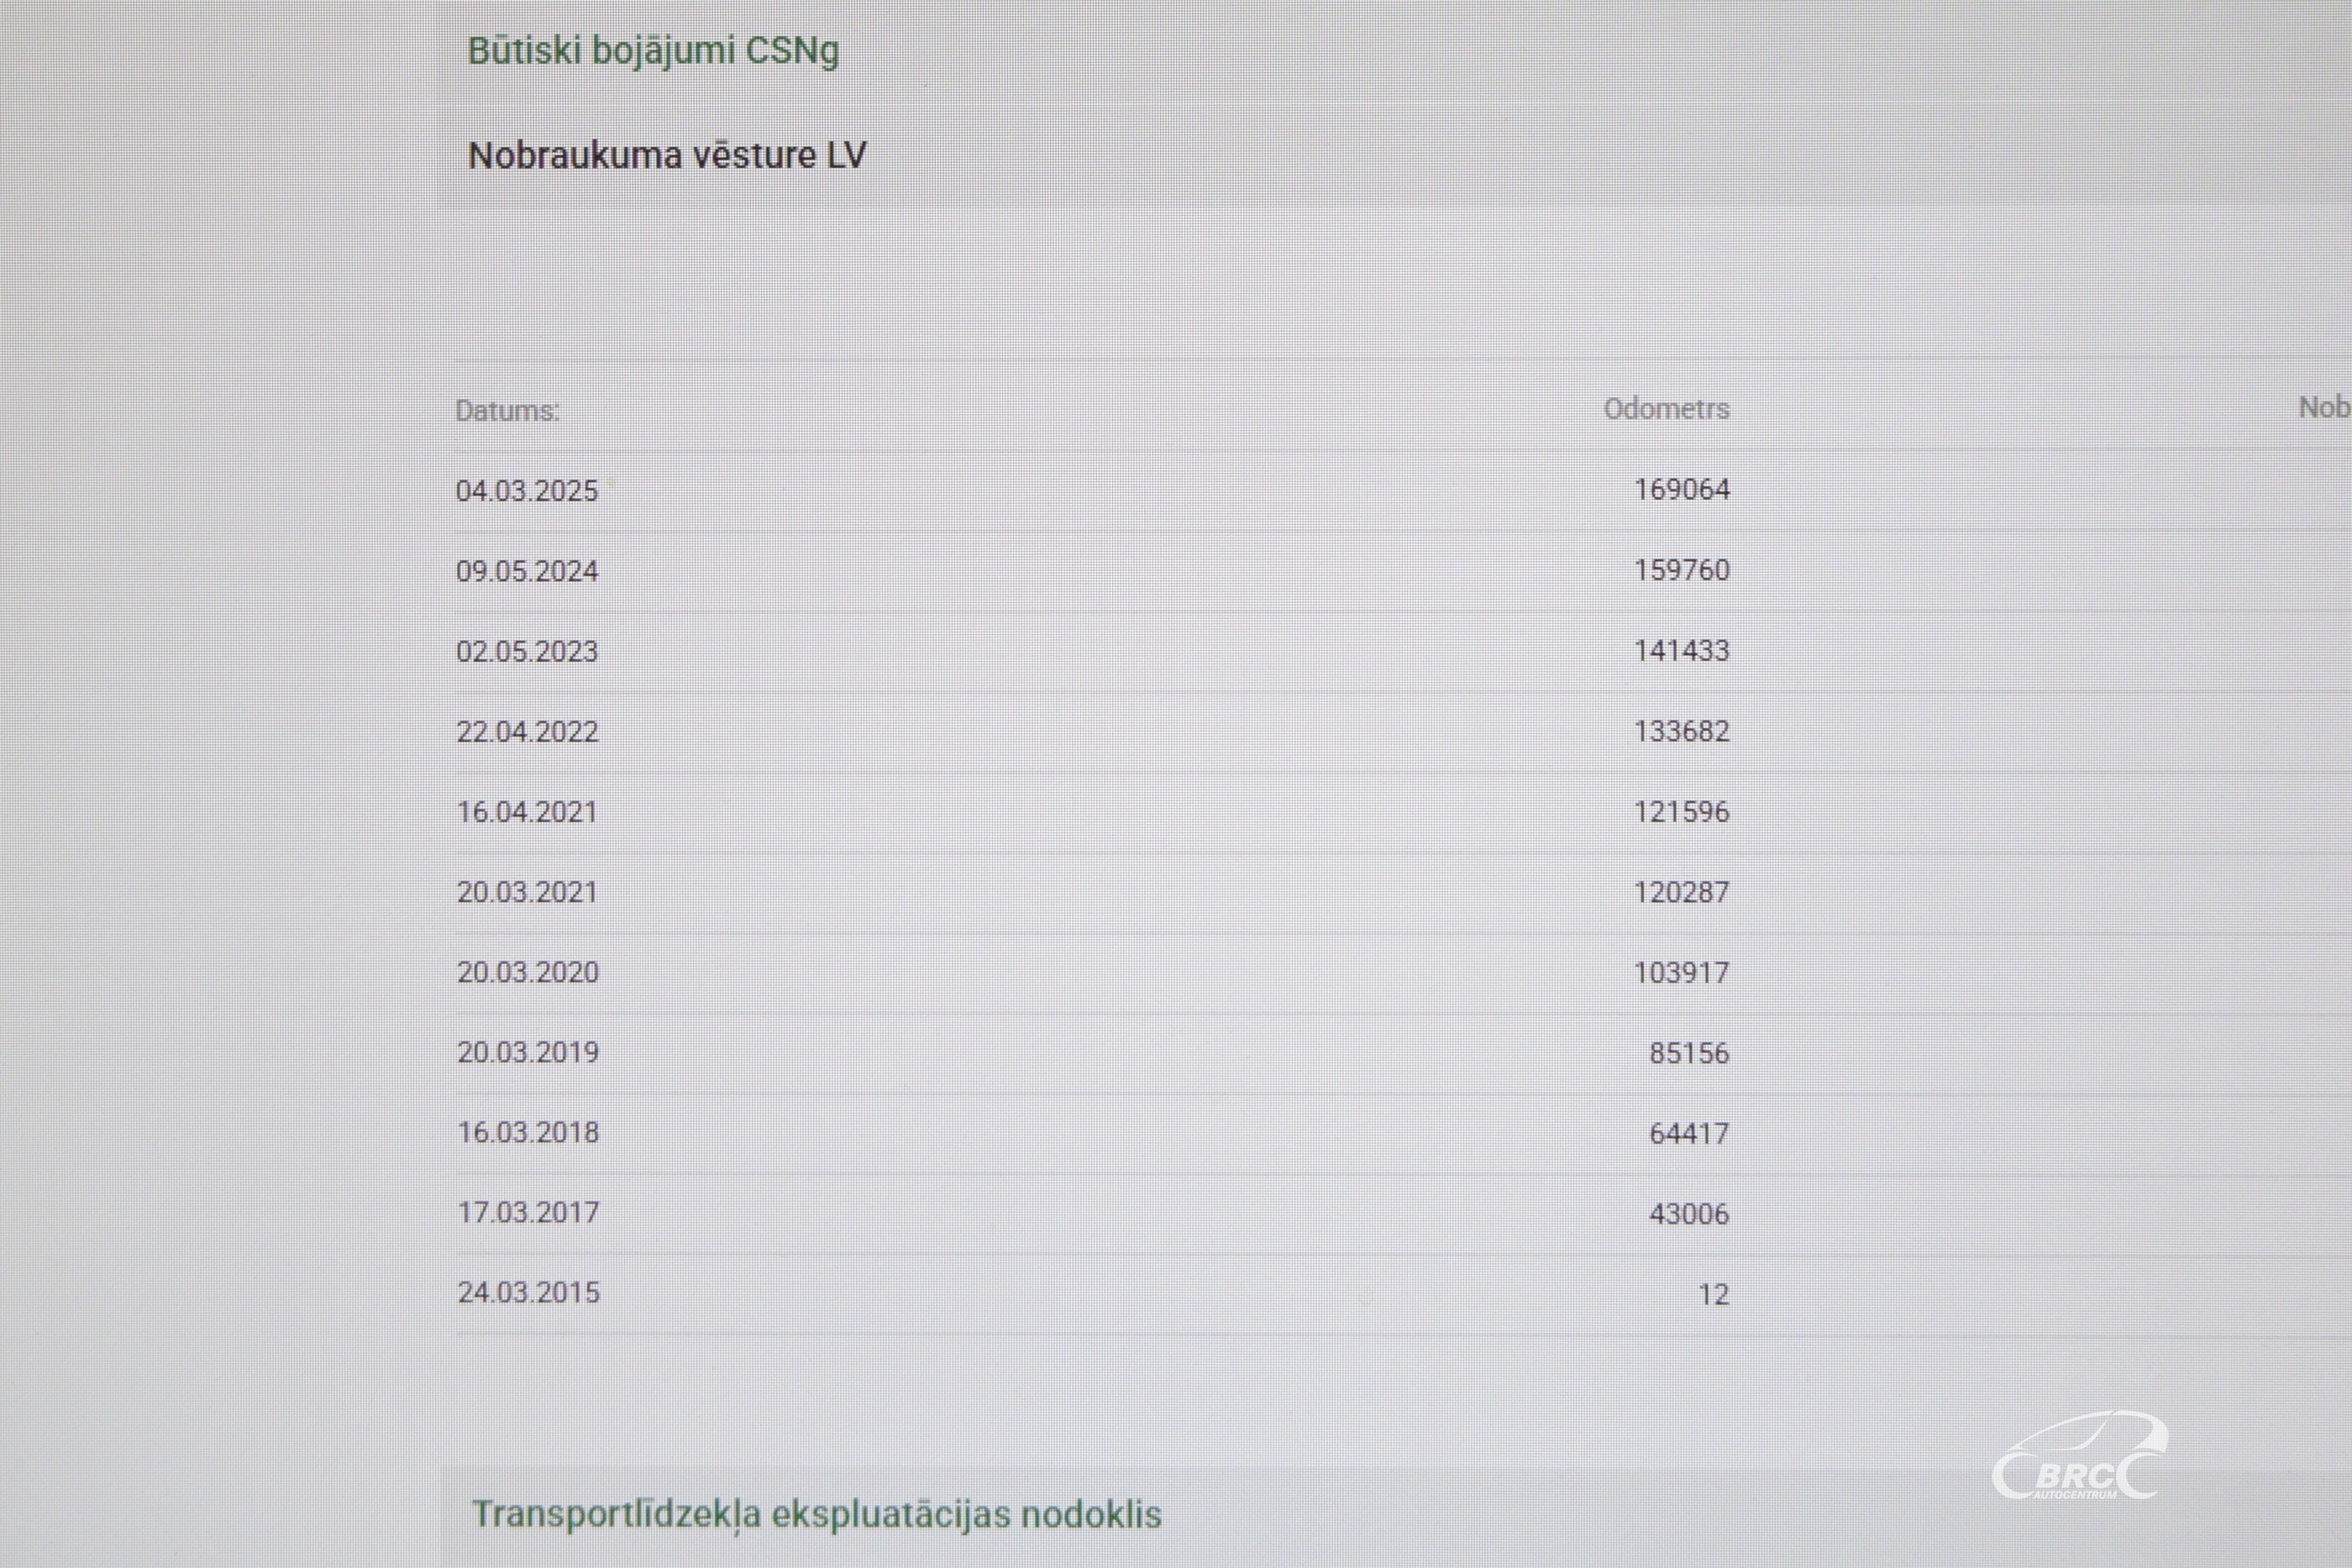
Task: Select the Datums column header
Action: (x=507, y=410)
